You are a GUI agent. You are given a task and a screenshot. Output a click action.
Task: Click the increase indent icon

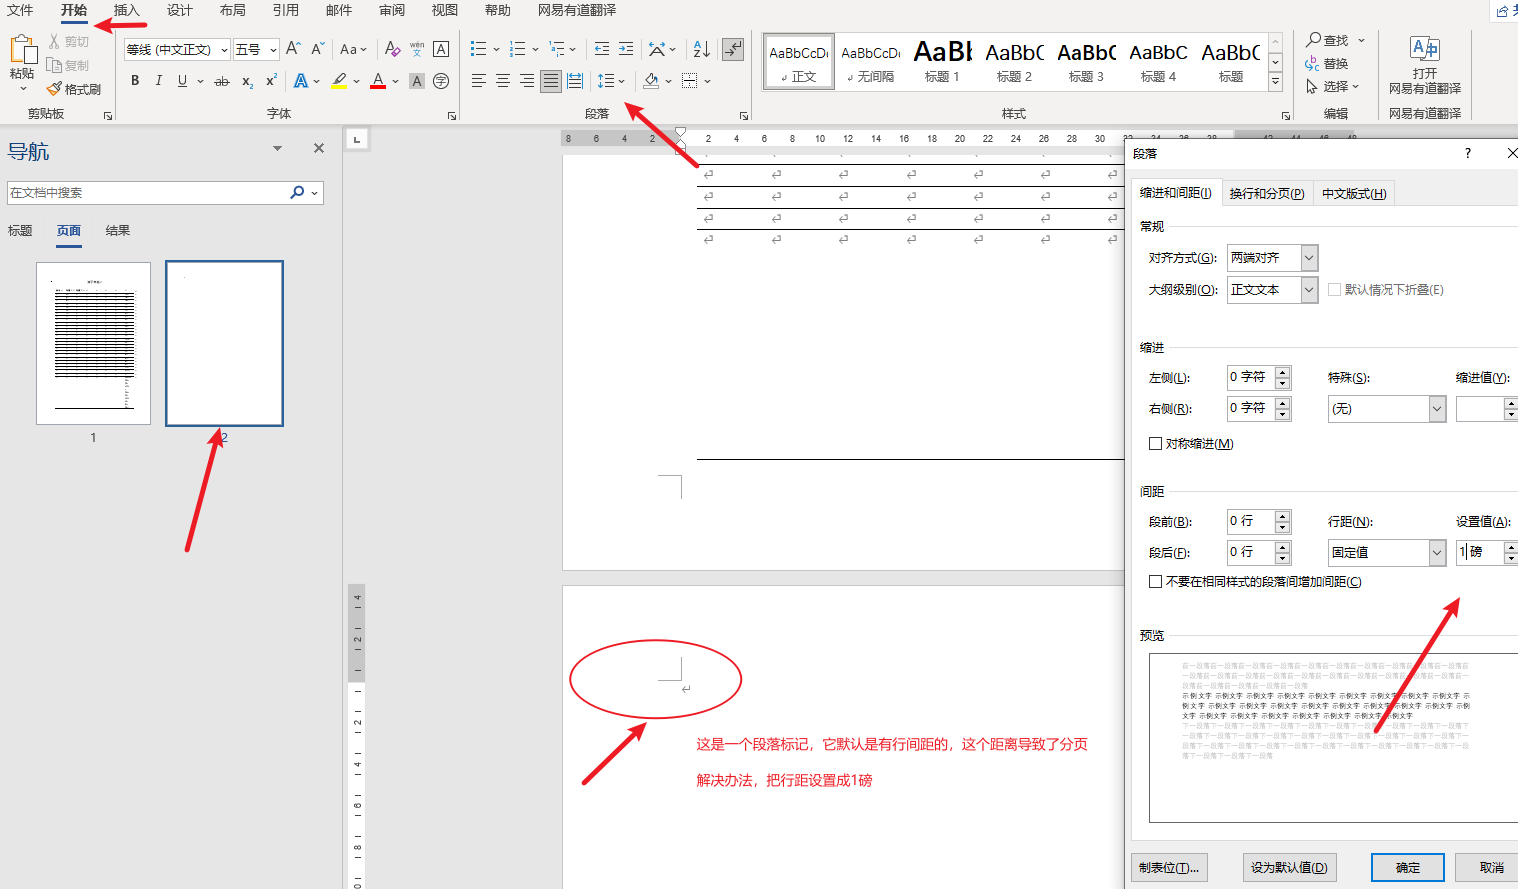pyautogui.click(x=626, y=48)
